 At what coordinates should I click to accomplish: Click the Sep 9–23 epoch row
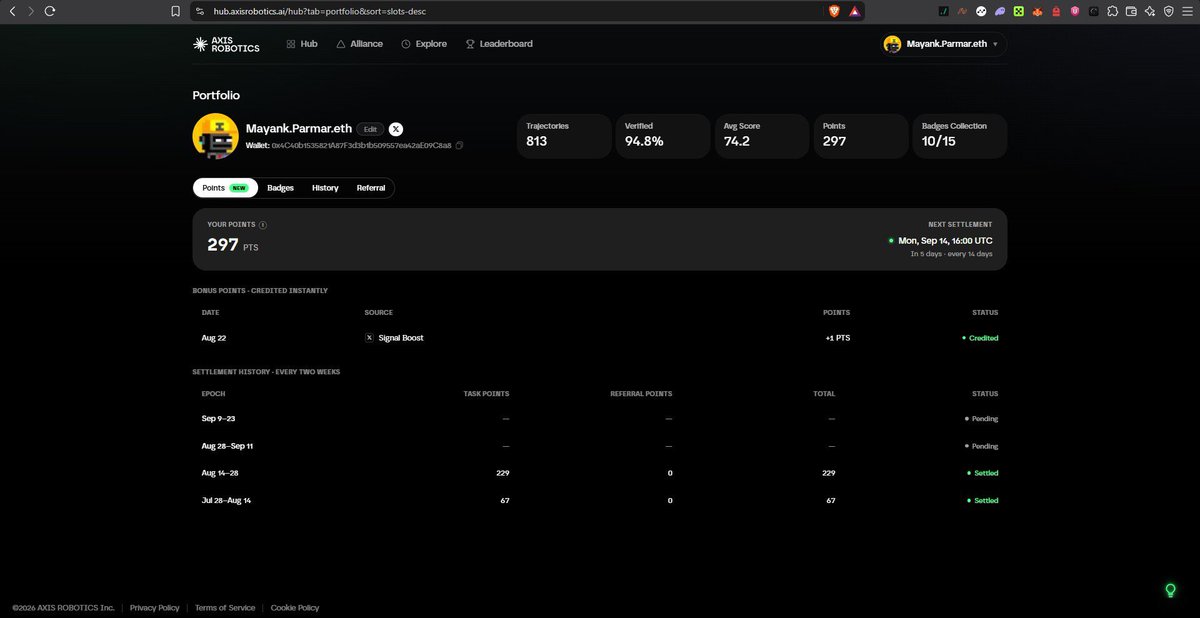pos(600,419)
